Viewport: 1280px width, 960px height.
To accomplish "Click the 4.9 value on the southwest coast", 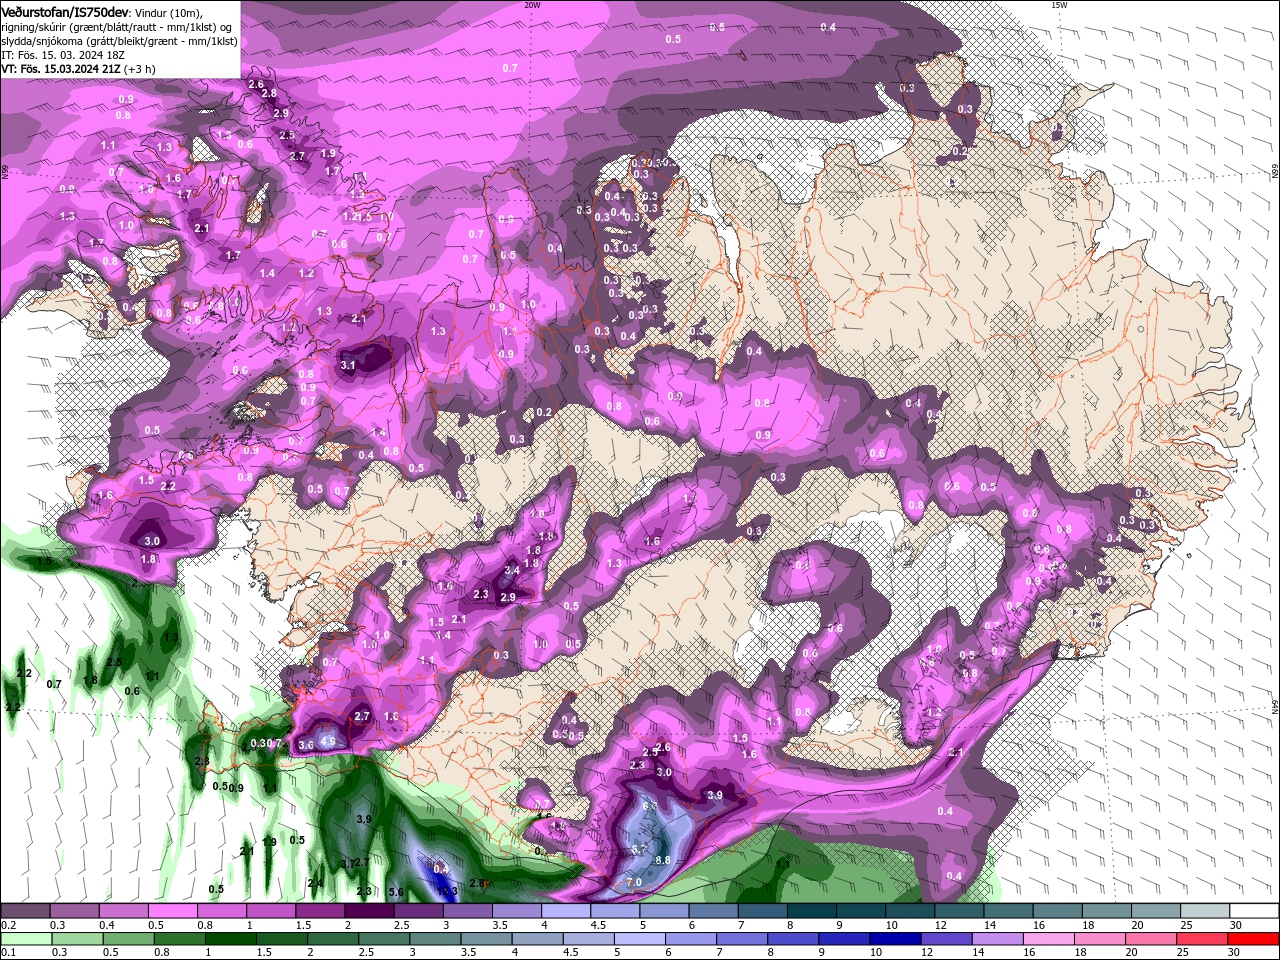I will tap(328, 742).
